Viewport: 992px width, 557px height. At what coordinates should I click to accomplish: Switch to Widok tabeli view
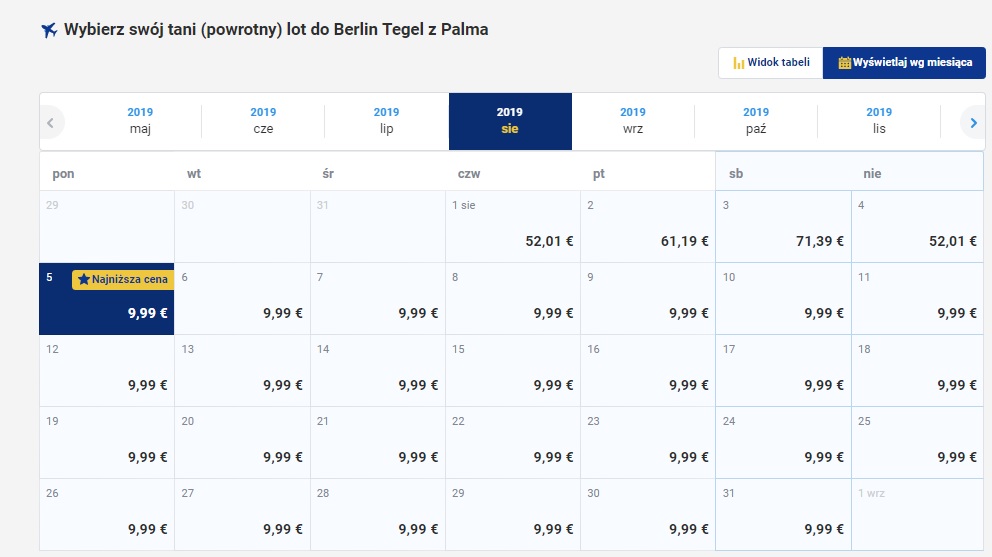(x=771, y=63)
